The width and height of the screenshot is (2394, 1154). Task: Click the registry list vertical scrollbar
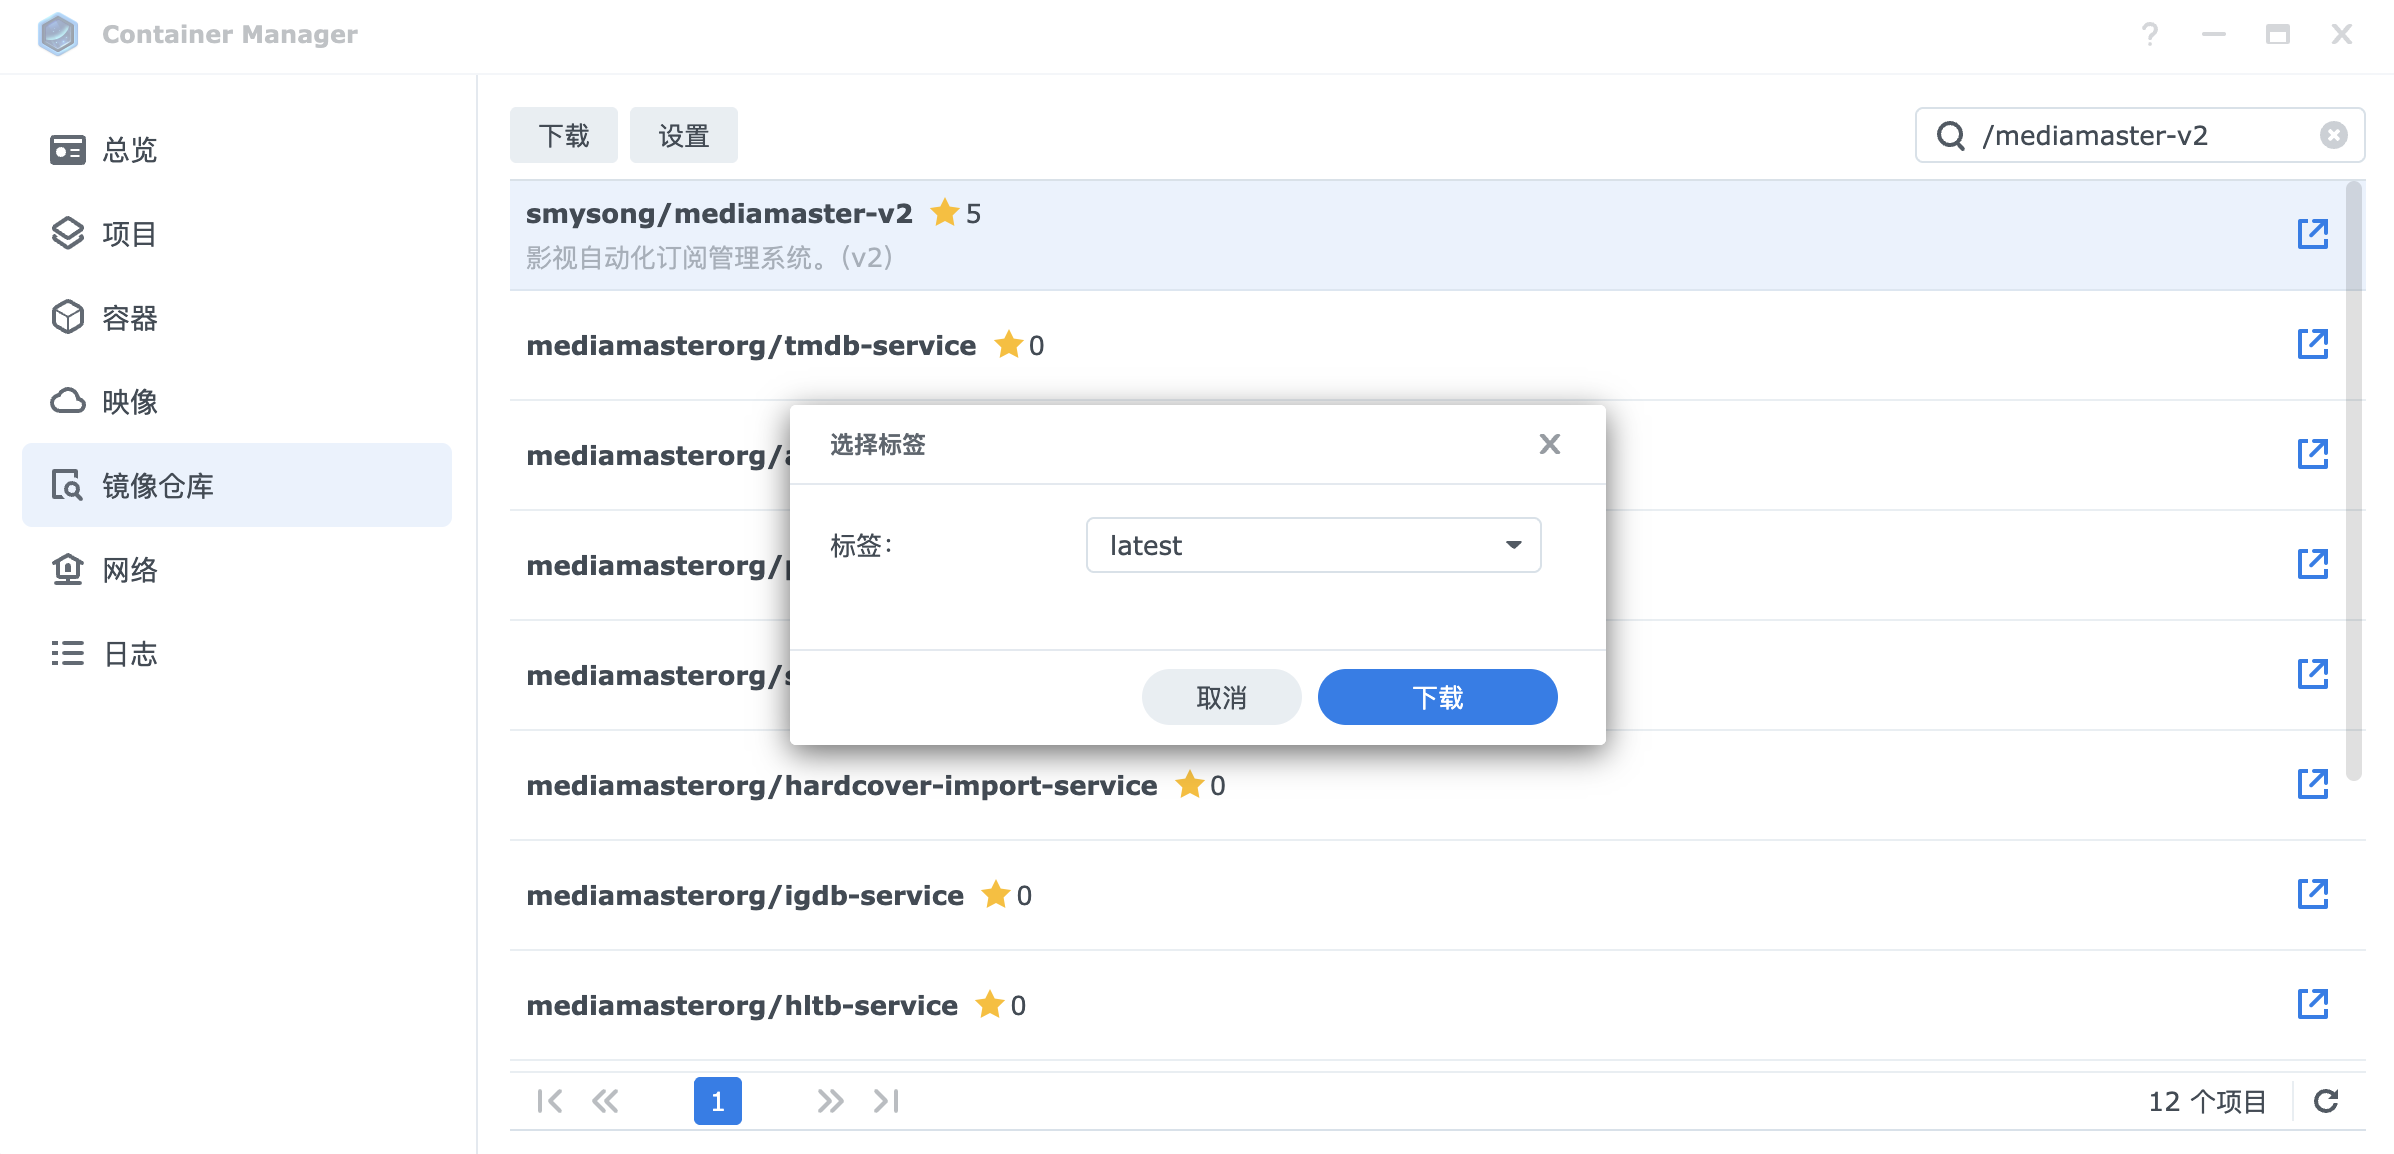tap(2354, 480)
